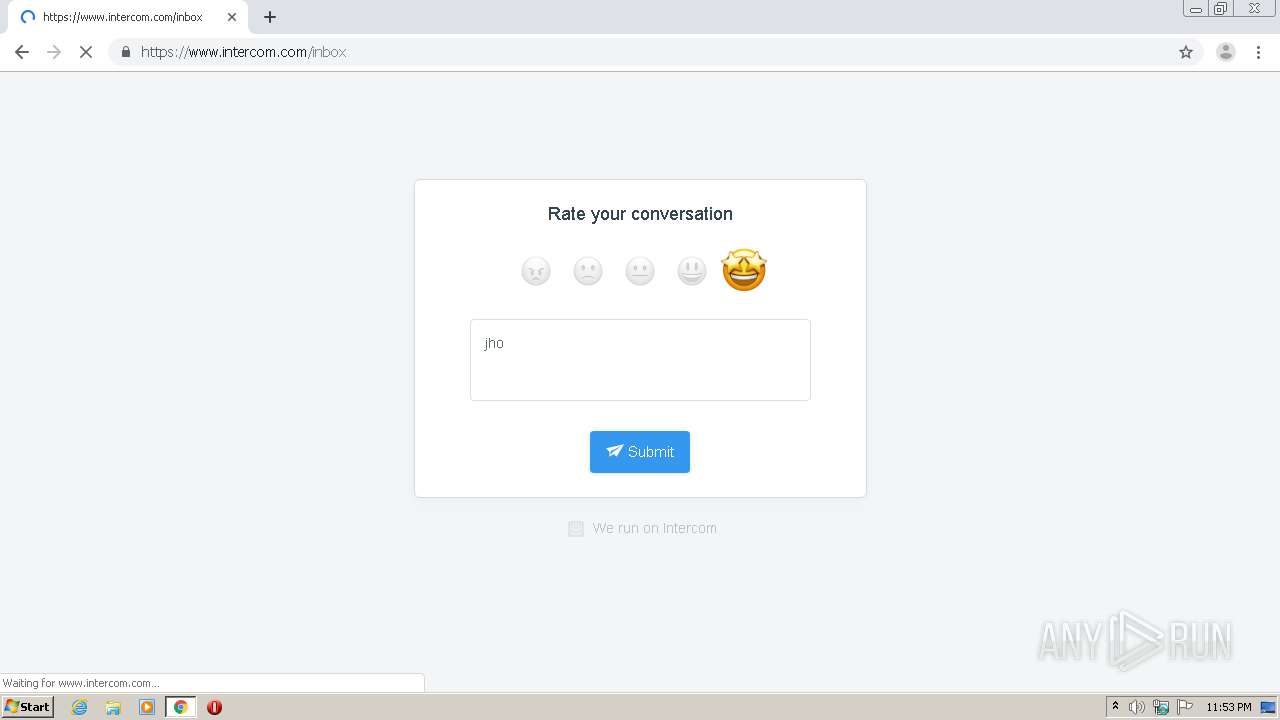Open the Chrome profile avatar
The width and height of the screenshot is (1280, 720).
click(1226, 52)
